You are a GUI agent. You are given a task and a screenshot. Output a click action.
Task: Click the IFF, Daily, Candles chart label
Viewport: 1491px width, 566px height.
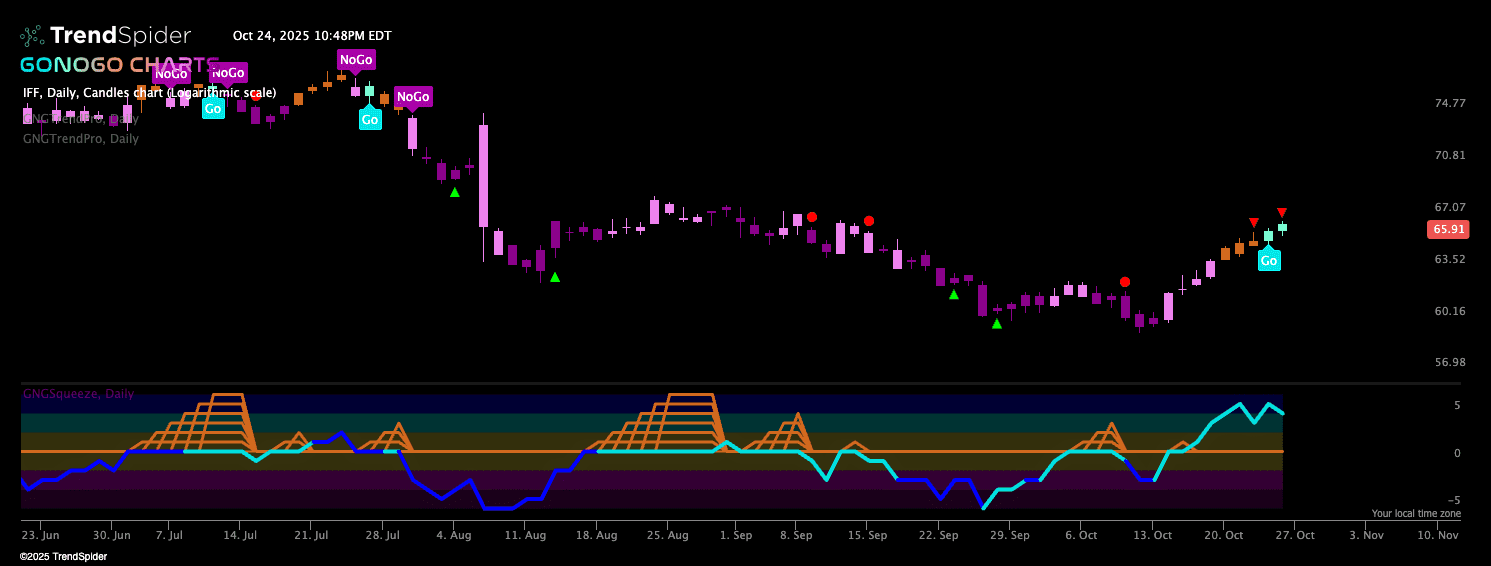tap(150, 93)
